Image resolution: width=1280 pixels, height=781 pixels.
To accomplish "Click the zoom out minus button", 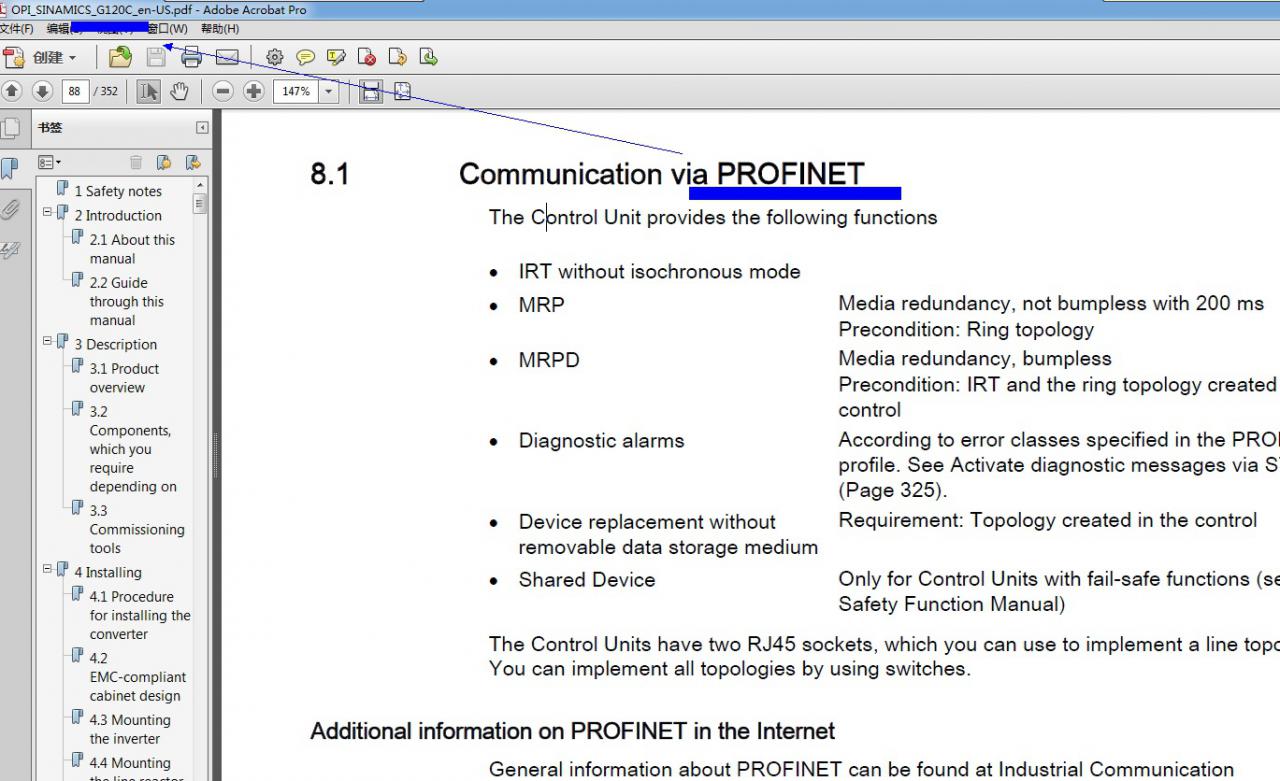I will click(x=223, y=91).
